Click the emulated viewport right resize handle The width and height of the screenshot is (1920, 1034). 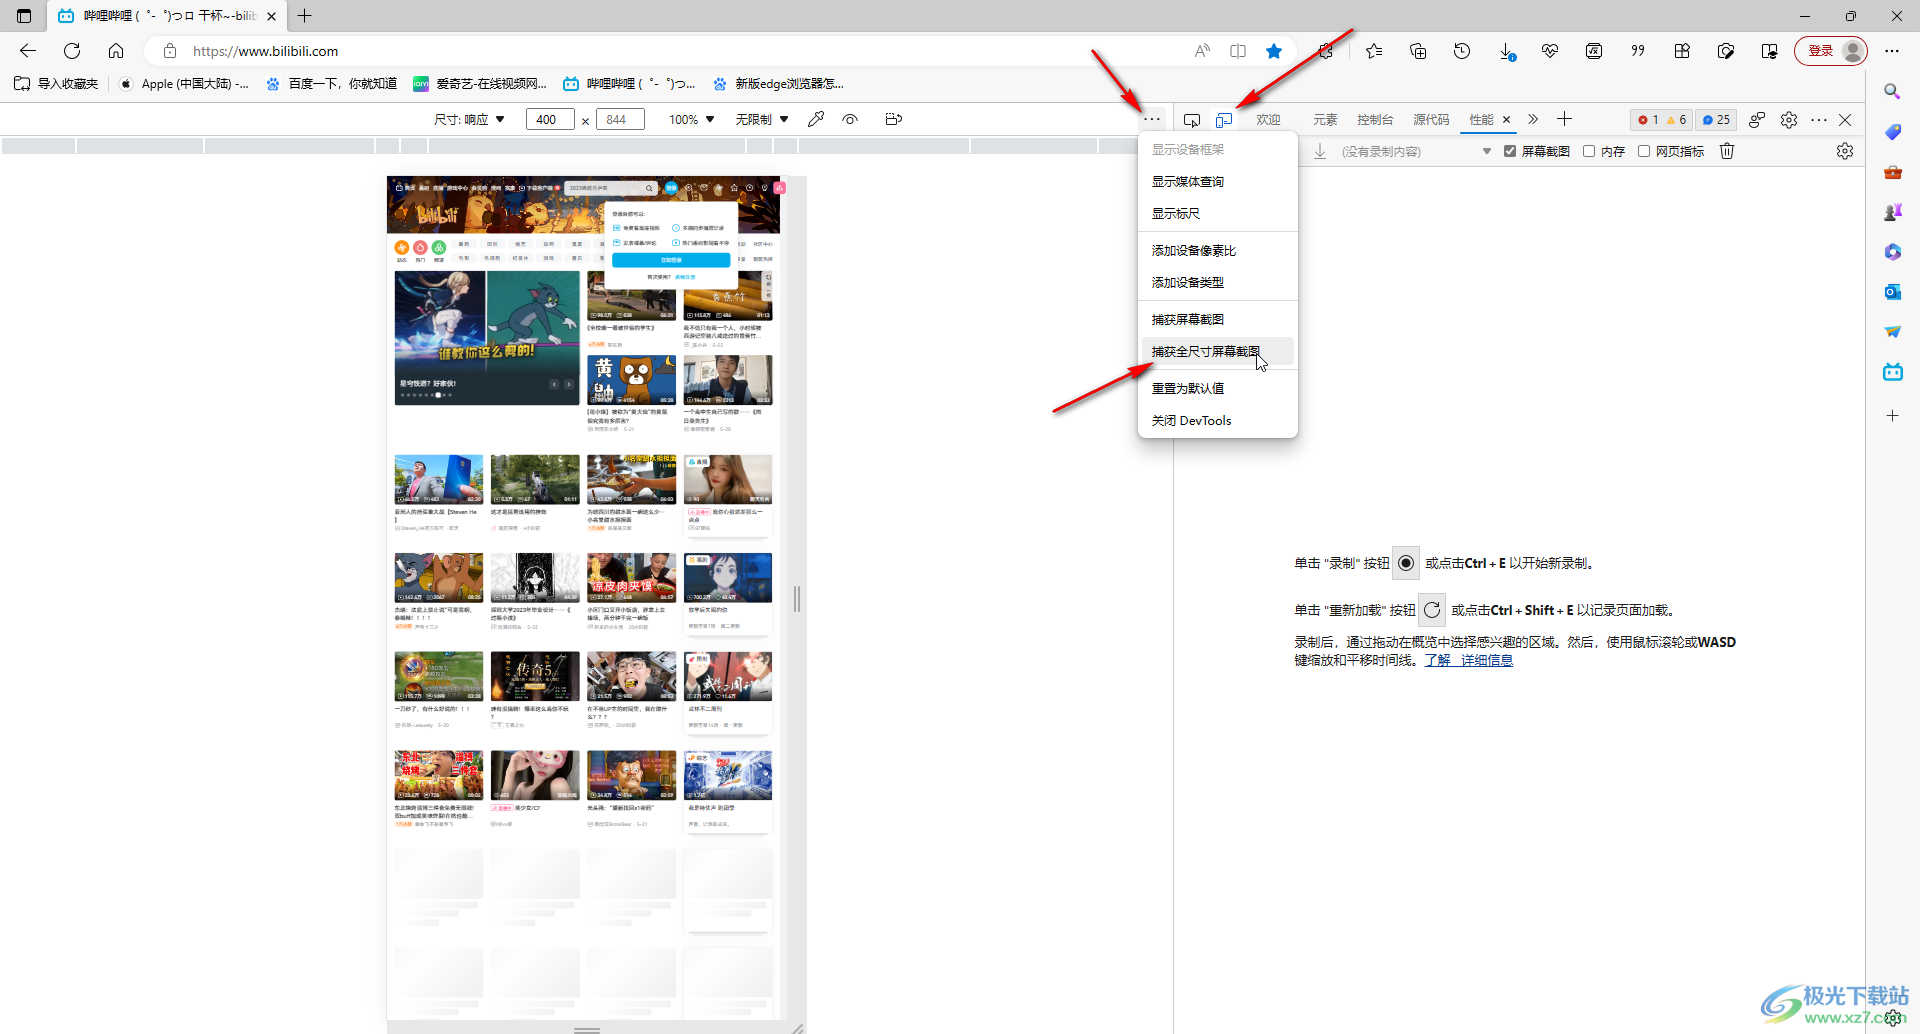pyautogui.click(x=797, y=598)
